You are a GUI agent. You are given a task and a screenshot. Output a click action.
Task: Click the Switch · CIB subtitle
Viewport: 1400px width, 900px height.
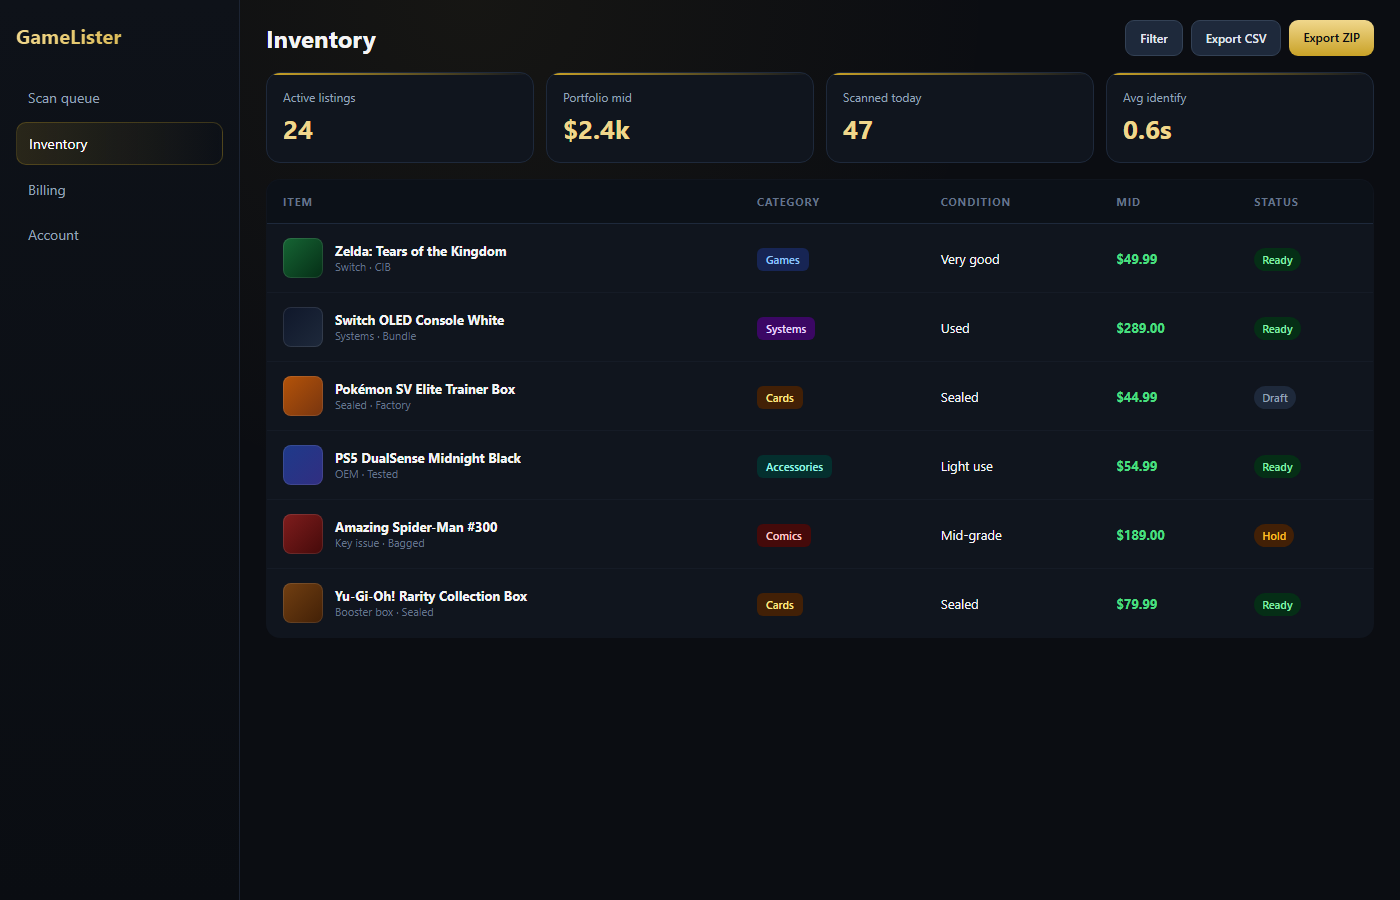(363, 267)
